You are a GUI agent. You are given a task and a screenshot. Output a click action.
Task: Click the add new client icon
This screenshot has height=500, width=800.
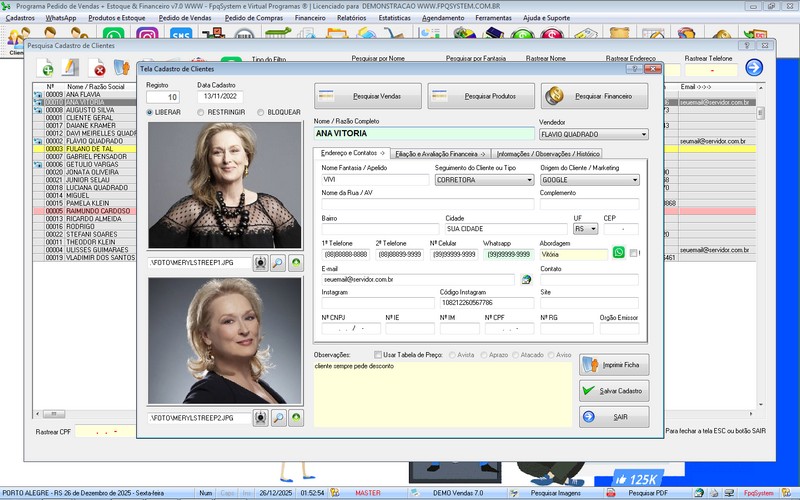coord(46,68)
